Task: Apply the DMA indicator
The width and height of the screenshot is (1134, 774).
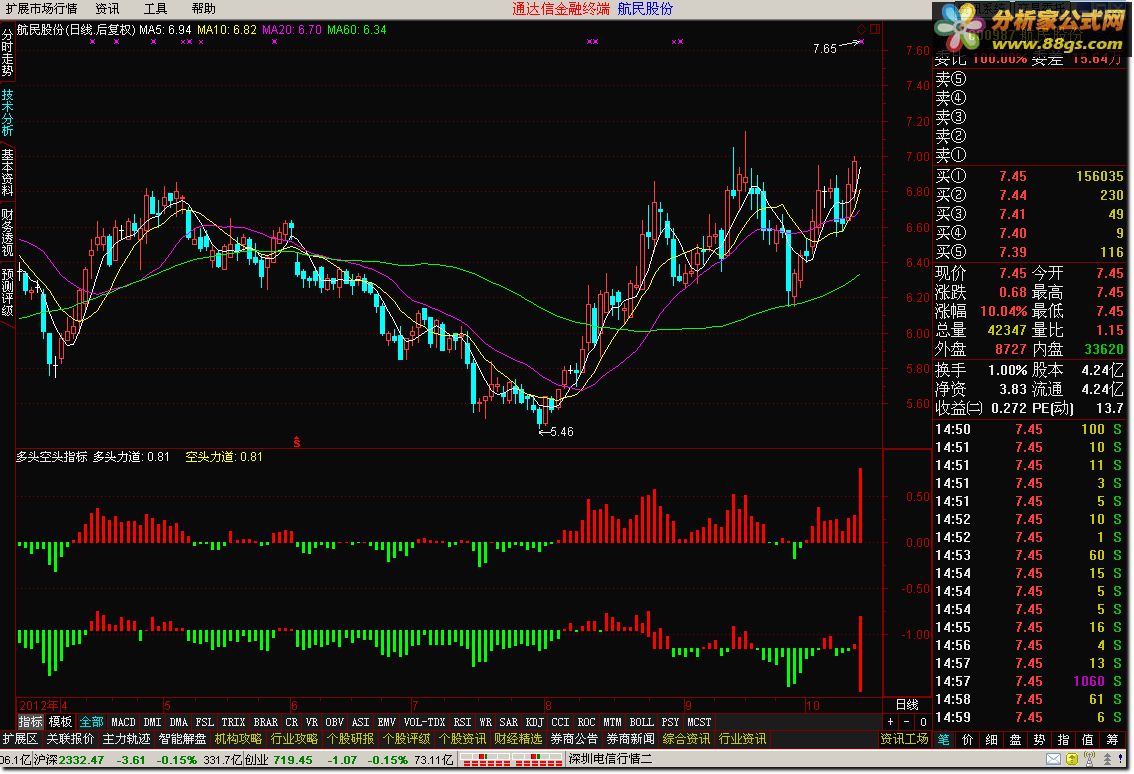Action: pyautogui.click(x=179, y=722)
